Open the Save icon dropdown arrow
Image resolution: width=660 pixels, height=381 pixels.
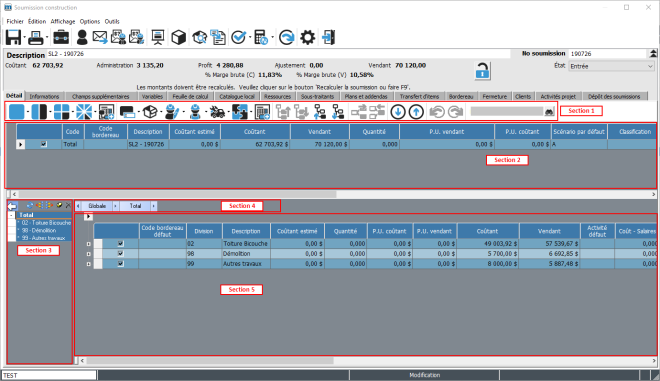(x=24, y=38)
